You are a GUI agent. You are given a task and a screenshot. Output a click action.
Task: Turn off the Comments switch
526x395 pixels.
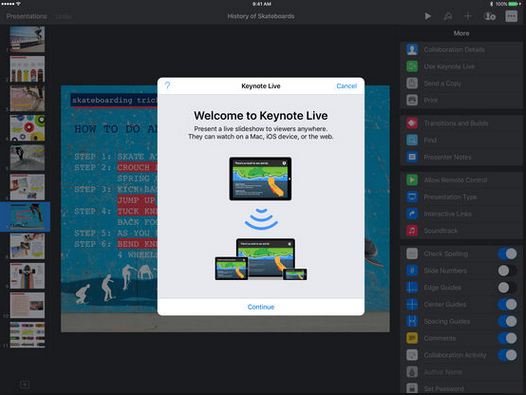507,338
